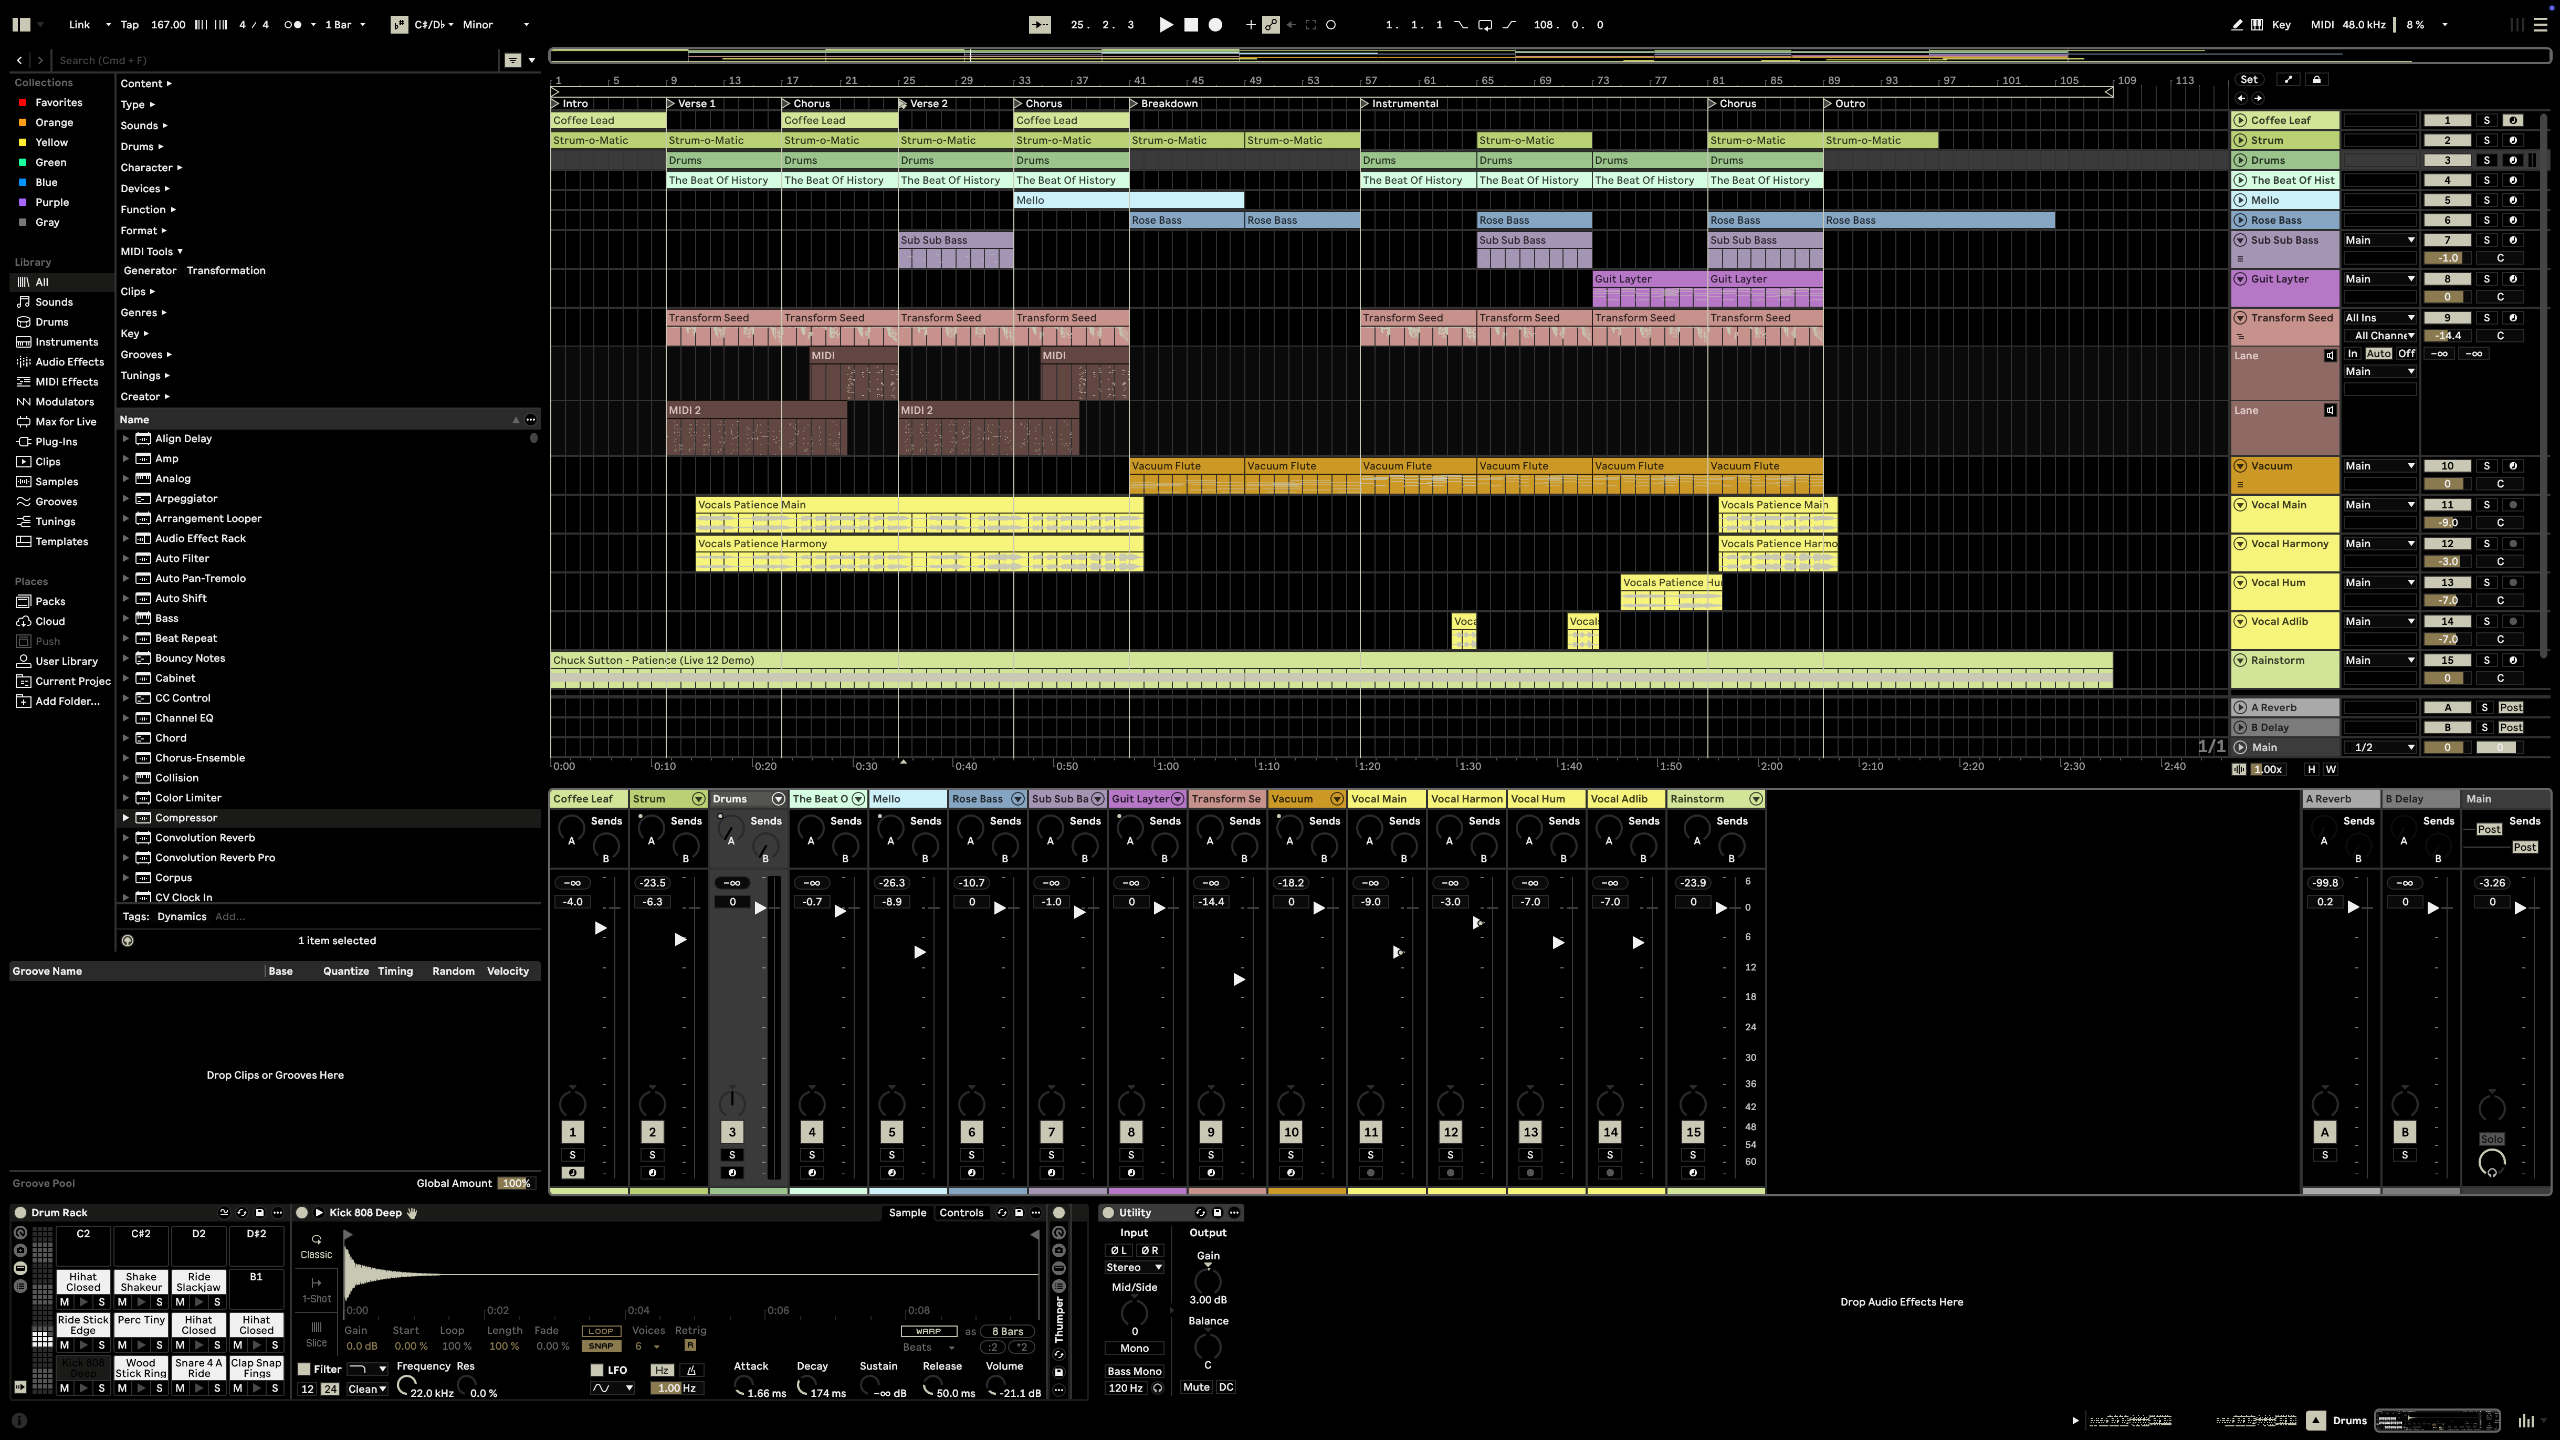Select Slice mode in Simpler

click(316, 1334)
